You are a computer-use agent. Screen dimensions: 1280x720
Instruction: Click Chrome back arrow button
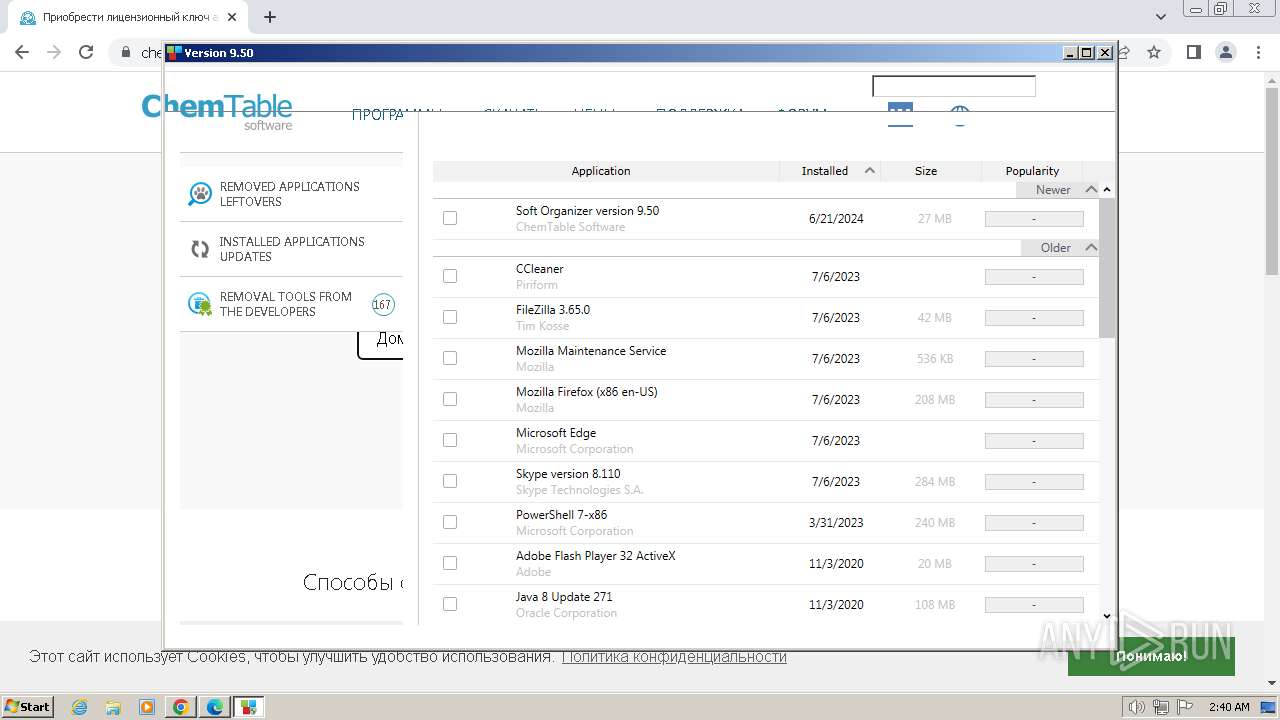[x=22, y=52]
